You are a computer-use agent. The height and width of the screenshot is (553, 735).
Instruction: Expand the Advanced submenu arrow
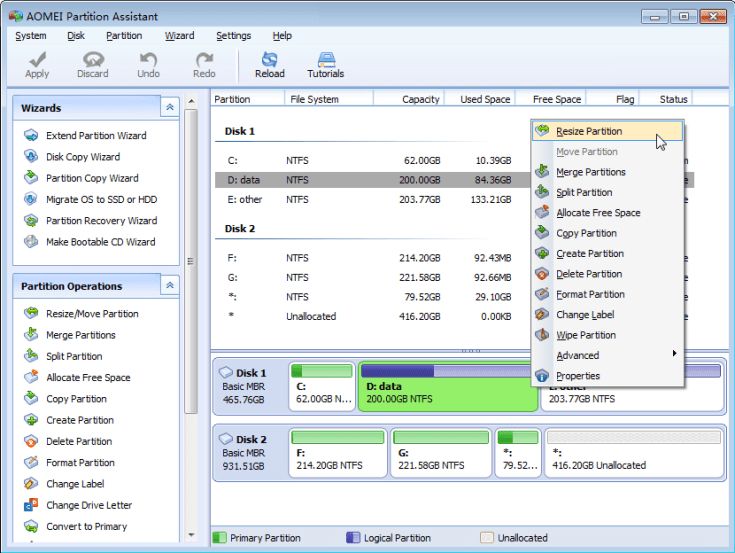674,353
